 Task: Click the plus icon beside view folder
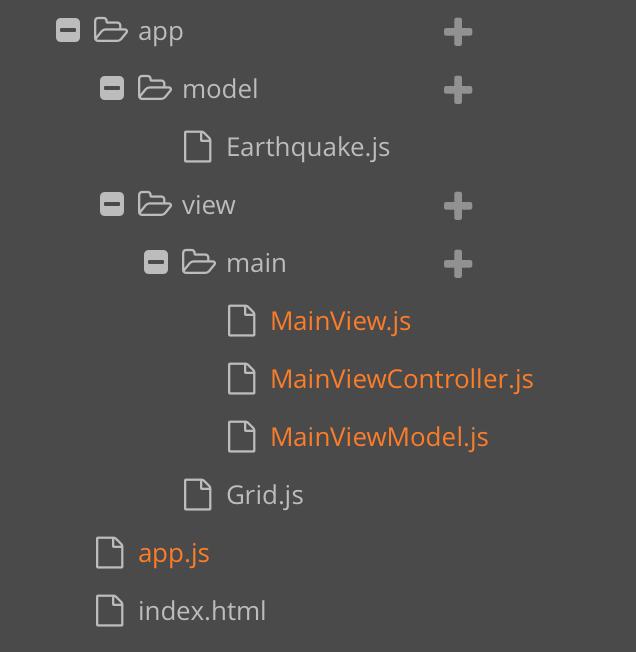[x=458, y=205]
